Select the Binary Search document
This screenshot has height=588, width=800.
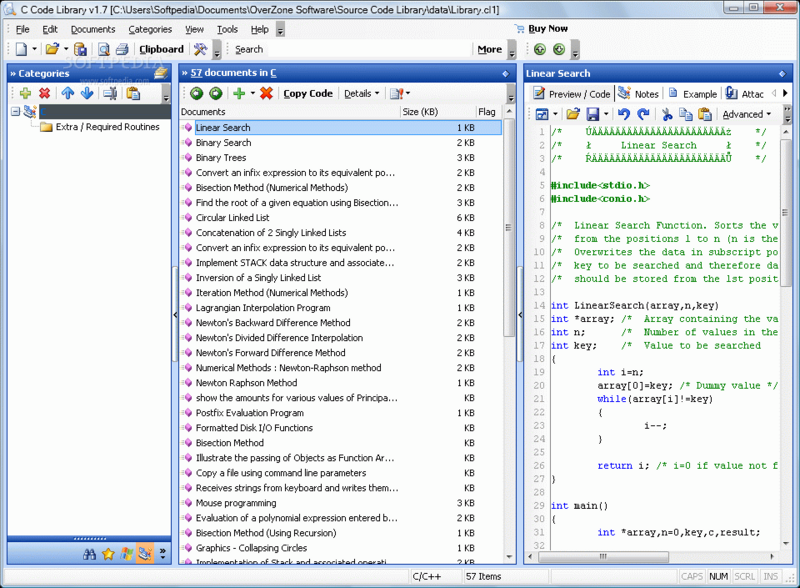223,142
